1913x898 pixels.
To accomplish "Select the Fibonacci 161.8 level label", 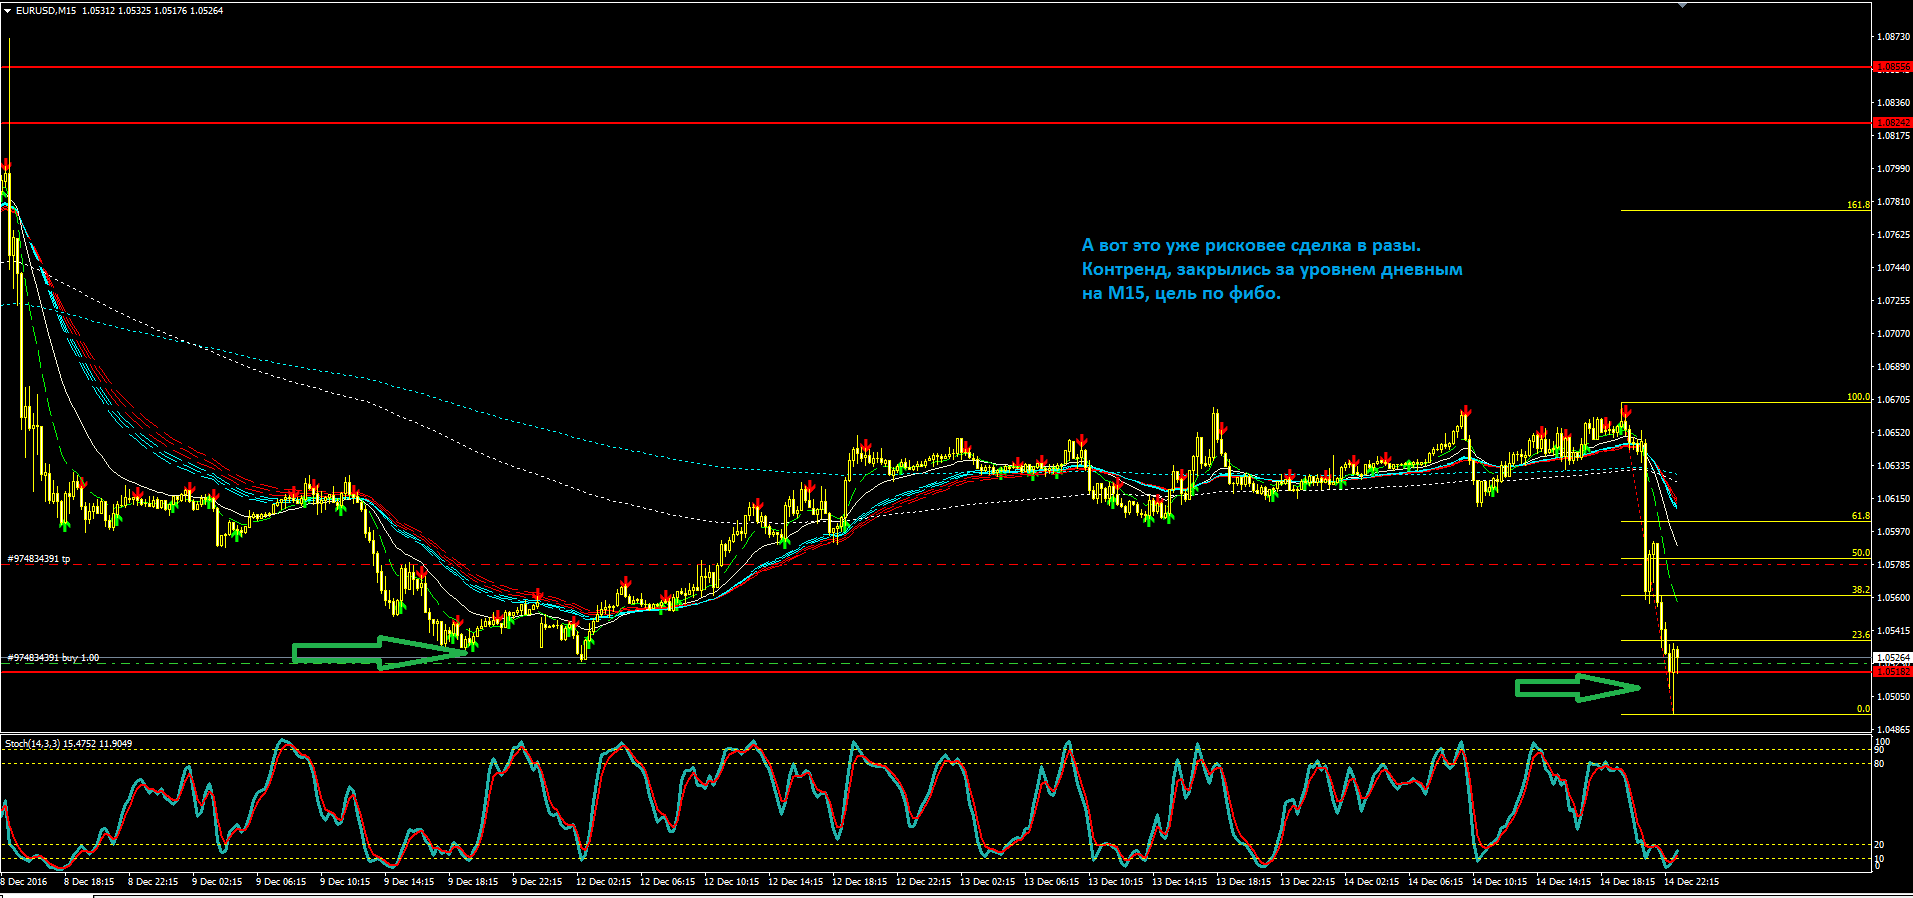I will tap(1858, 205).
